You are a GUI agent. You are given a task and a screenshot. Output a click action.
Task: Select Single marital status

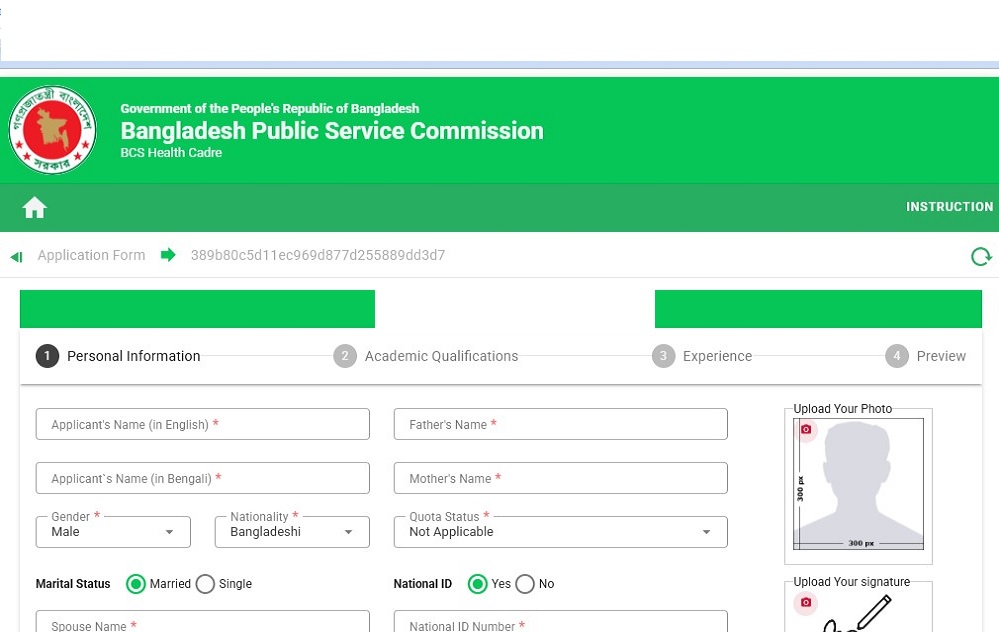coord(206,584)
